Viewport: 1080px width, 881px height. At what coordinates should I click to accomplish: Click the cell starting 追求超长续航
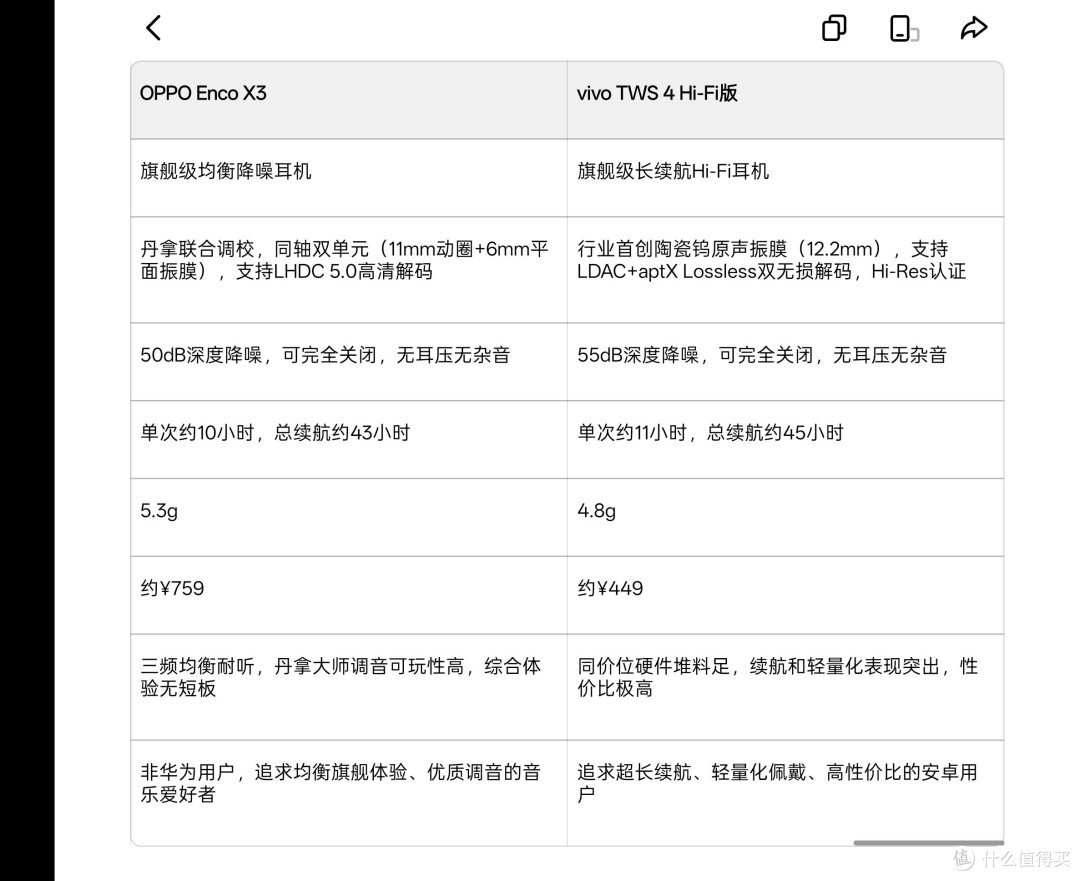(785, 793)
